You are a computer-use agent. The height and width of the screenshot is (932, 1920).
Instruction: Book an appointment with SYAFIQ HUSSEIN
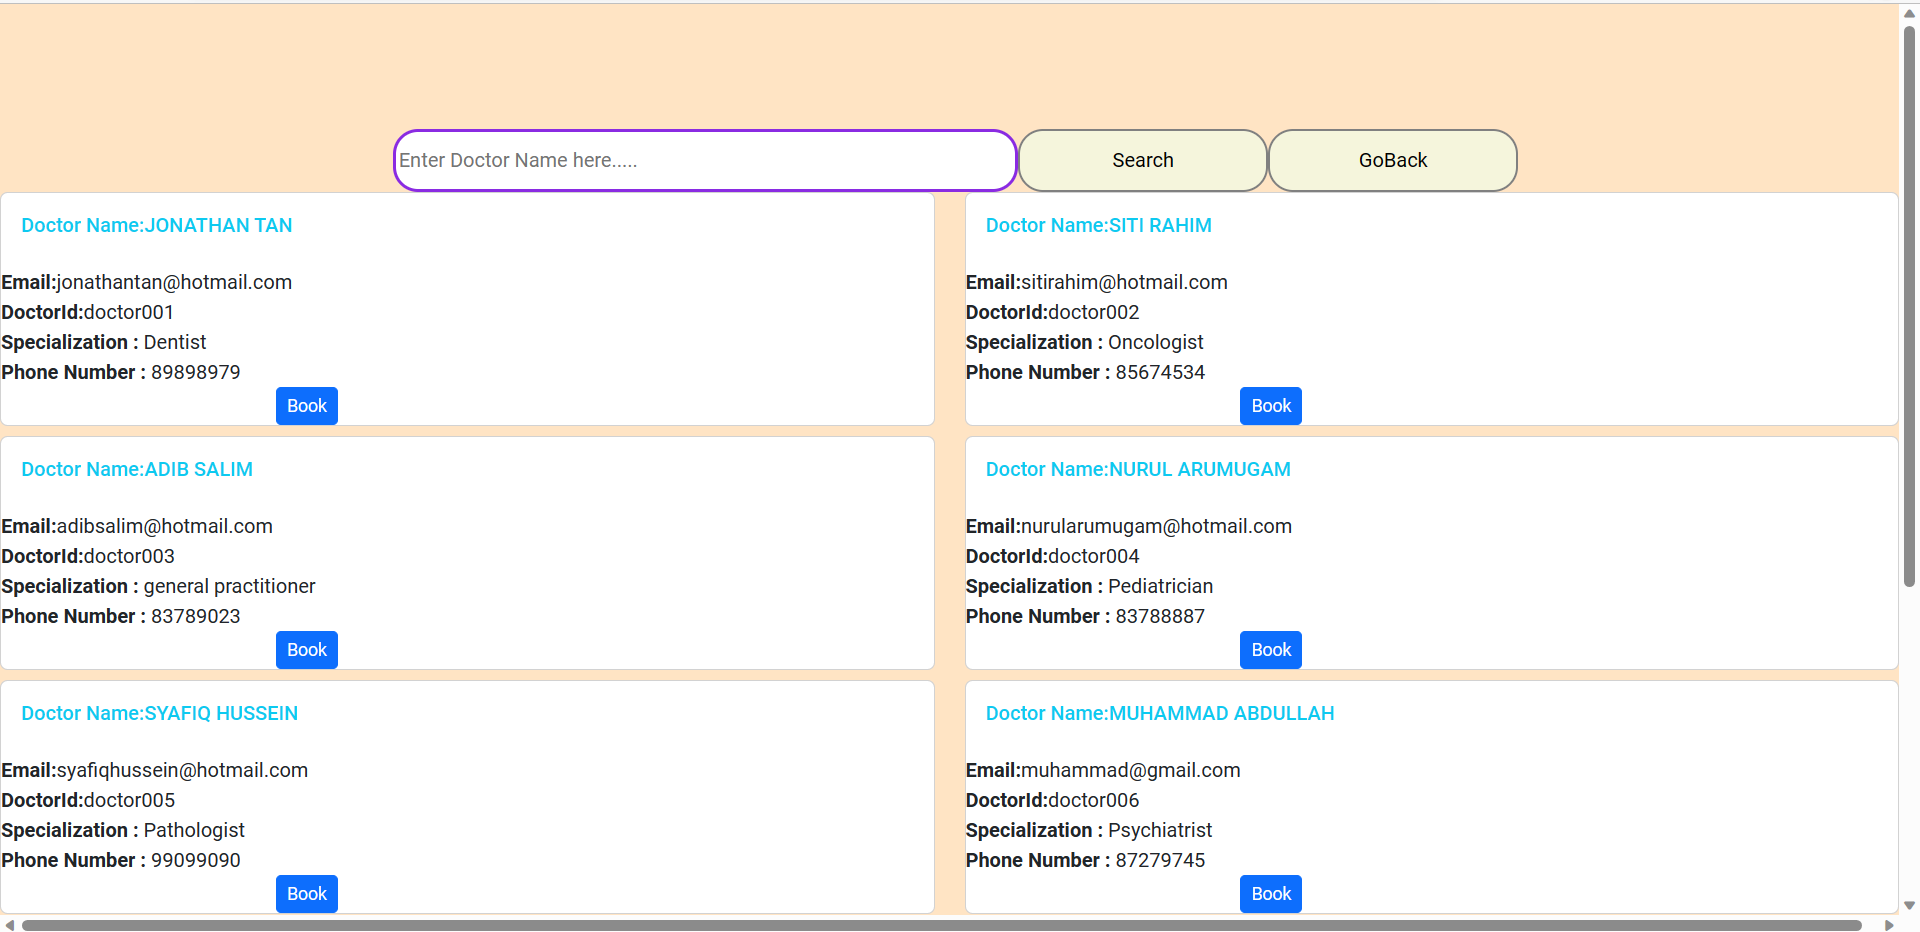point(306,893)
